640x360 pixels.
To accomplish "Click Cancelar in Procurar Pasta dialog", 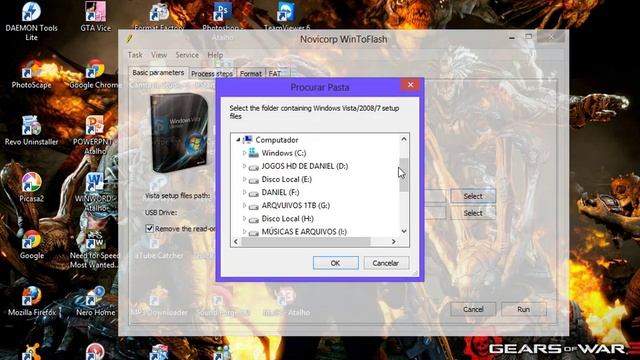I will tap(386, 263).
